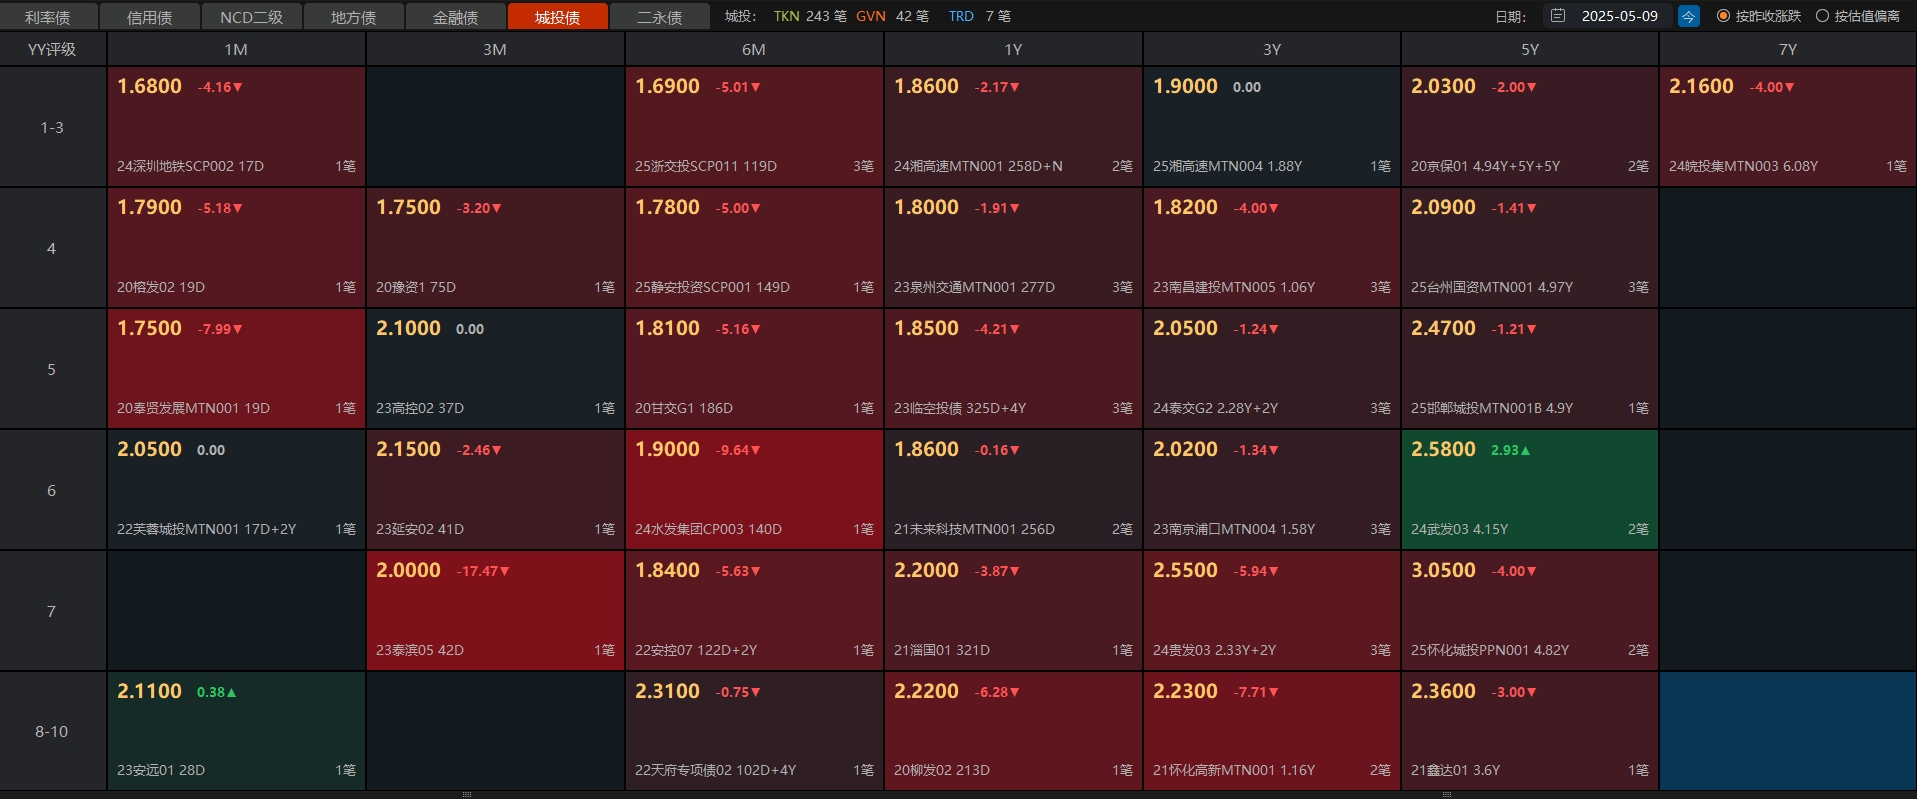The height and width of the screenshot is (799, 1917).
Task: Switch to the 利率债 tab
Action: pos(48,17)
